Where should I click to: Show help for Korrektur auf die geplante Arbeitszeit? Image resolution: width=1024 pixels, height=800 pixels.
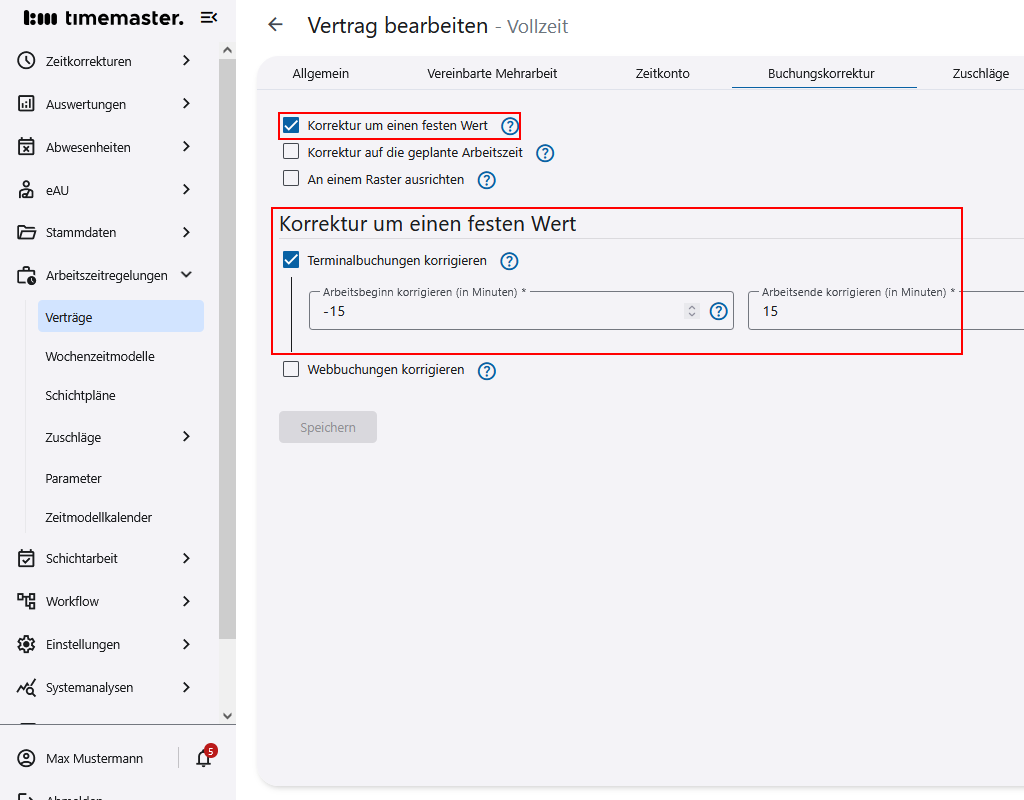[545, 153]
